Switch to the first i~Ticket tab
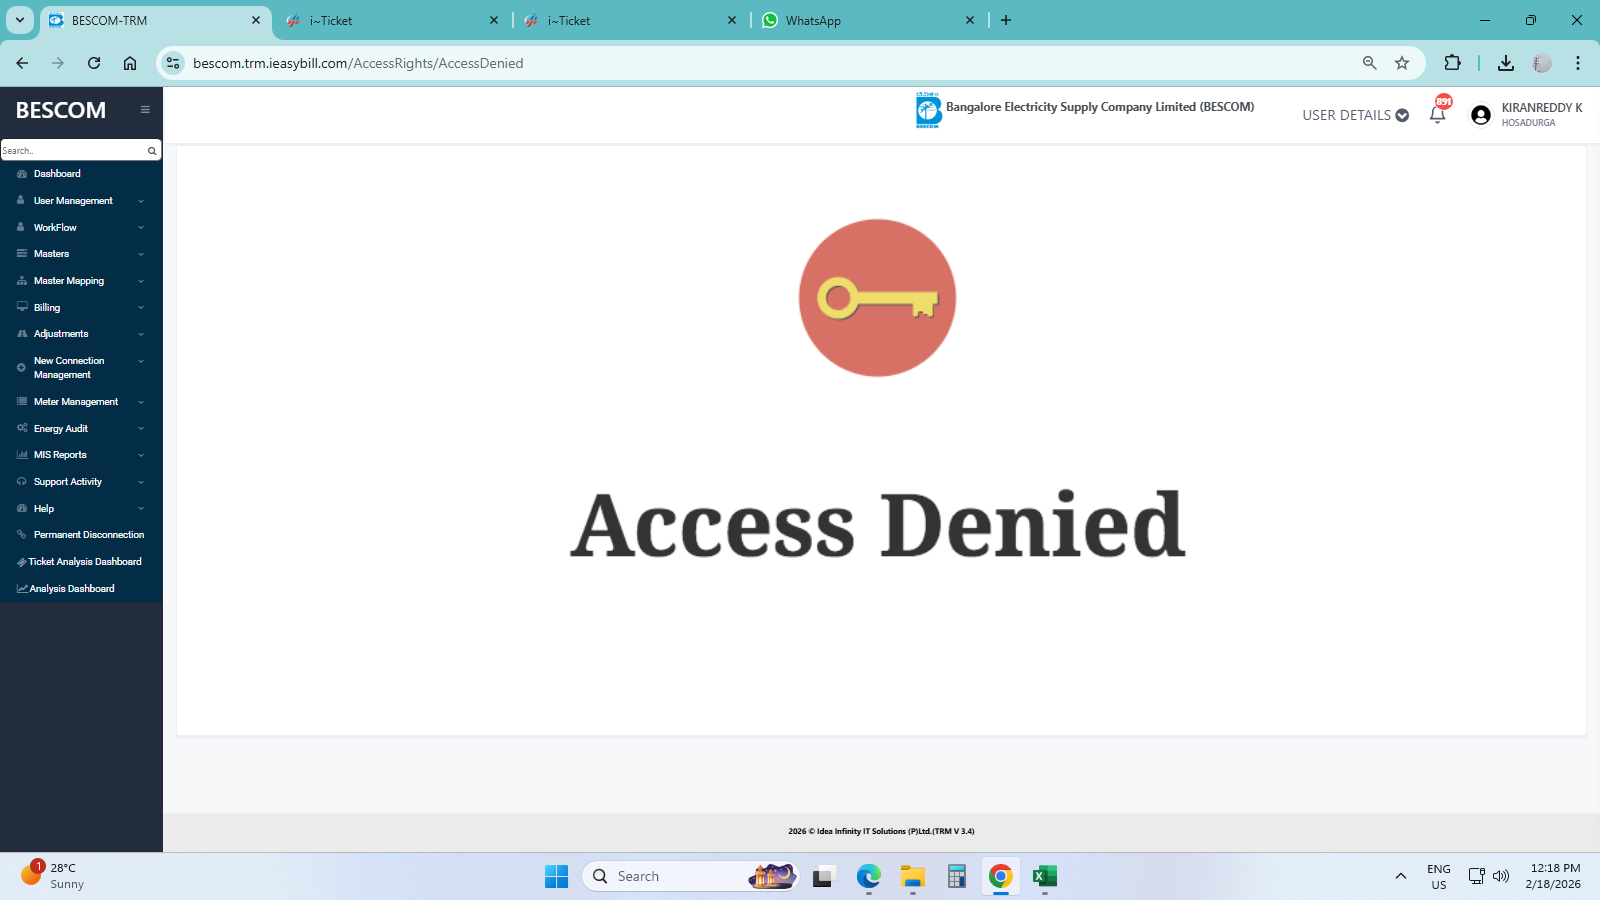The width and height of the screenshot is (1600, 900). (393, 20)
